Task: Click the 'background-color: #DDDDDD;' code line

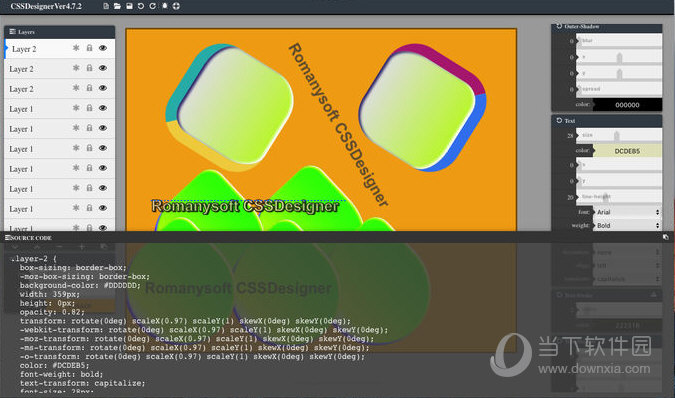Action: pos(80,285)
